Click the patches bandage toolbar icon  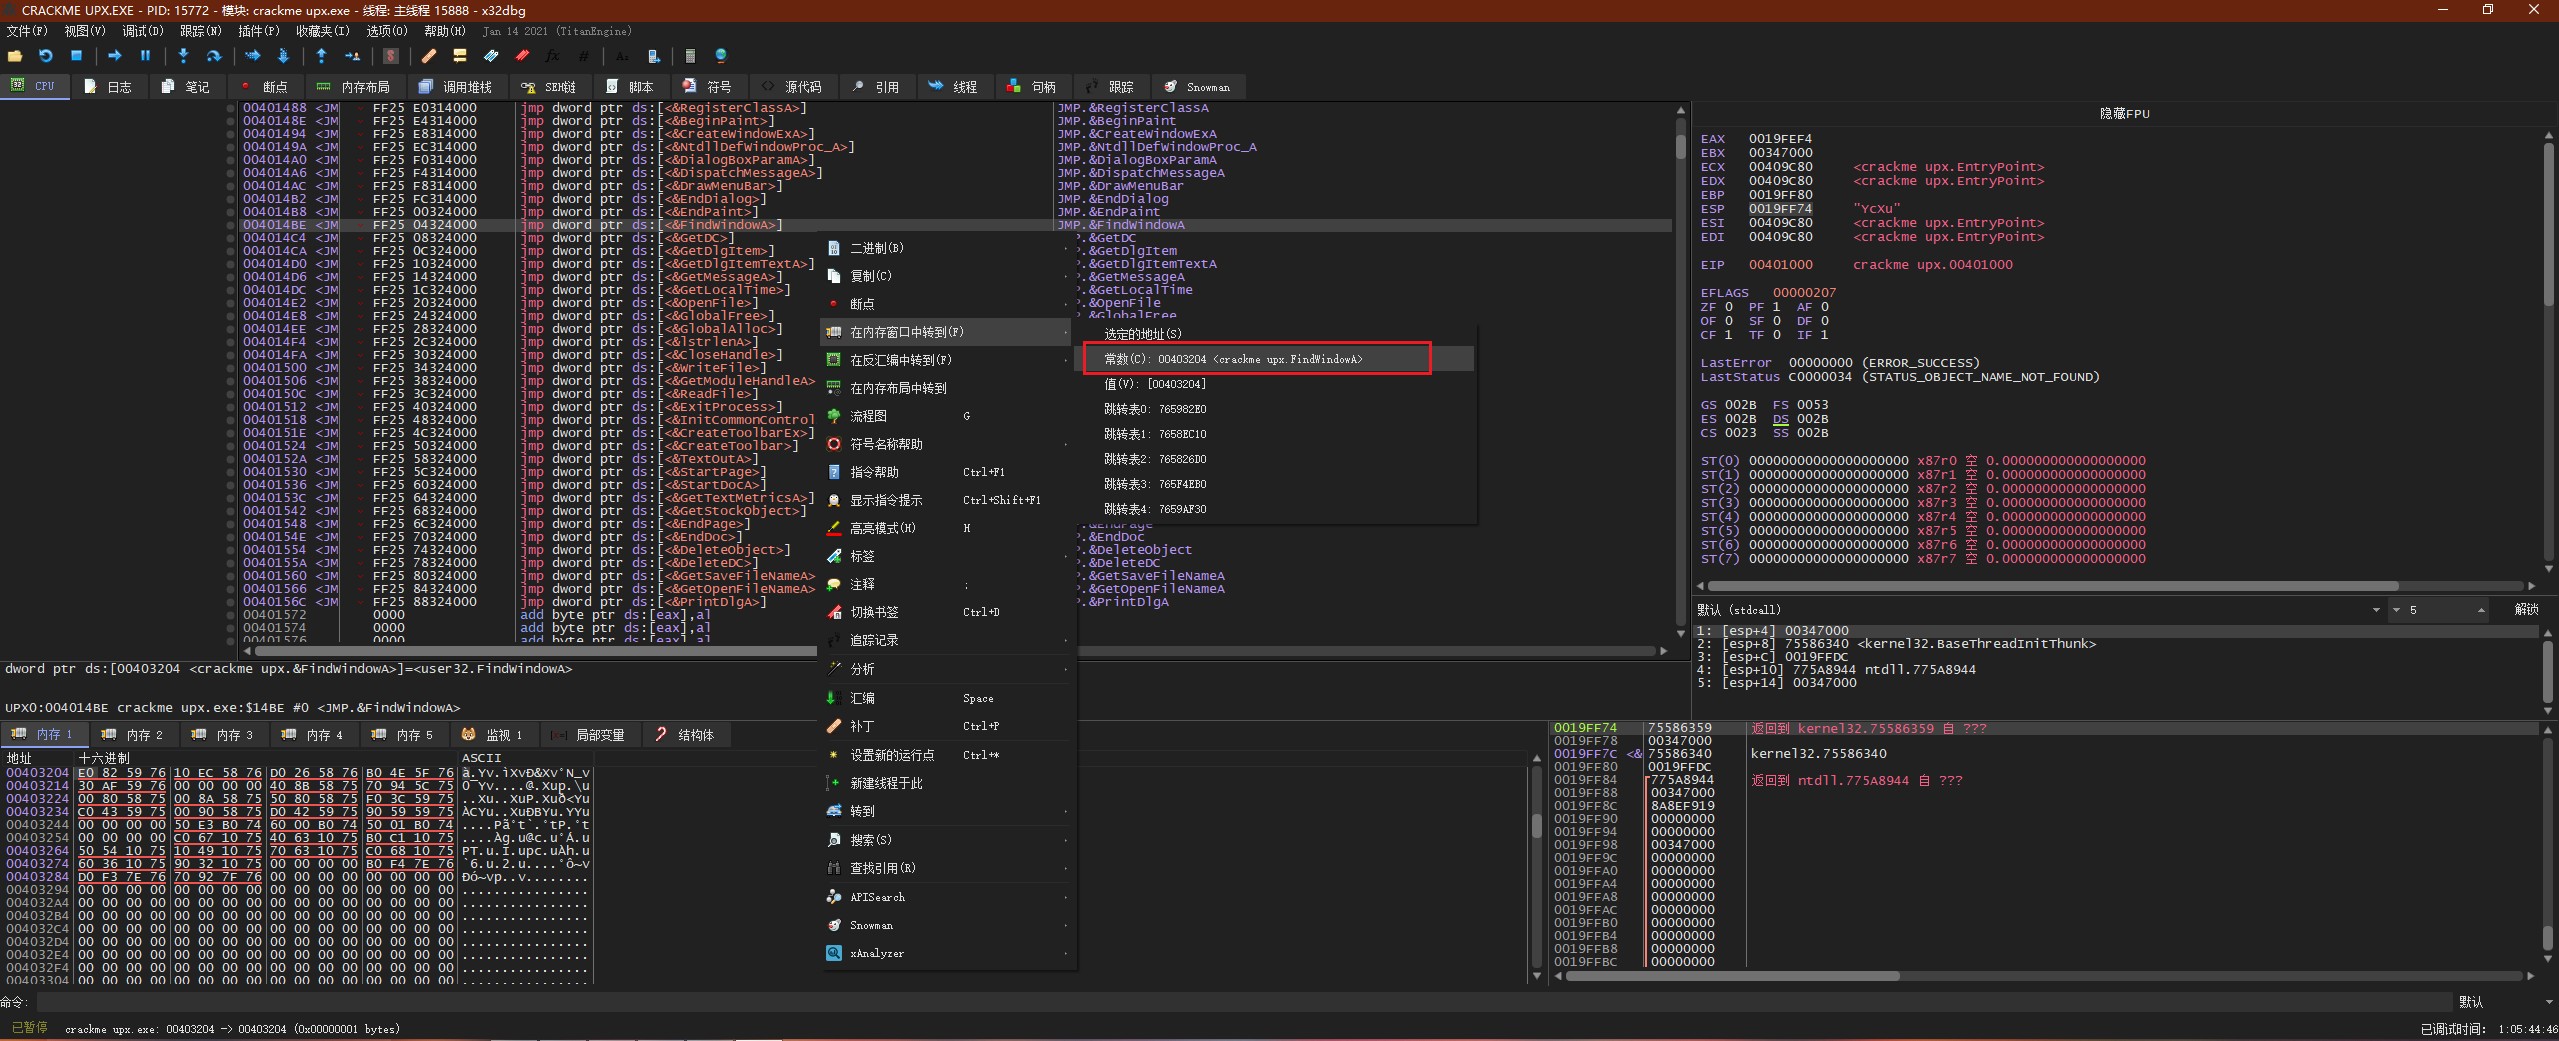[429, 56]
